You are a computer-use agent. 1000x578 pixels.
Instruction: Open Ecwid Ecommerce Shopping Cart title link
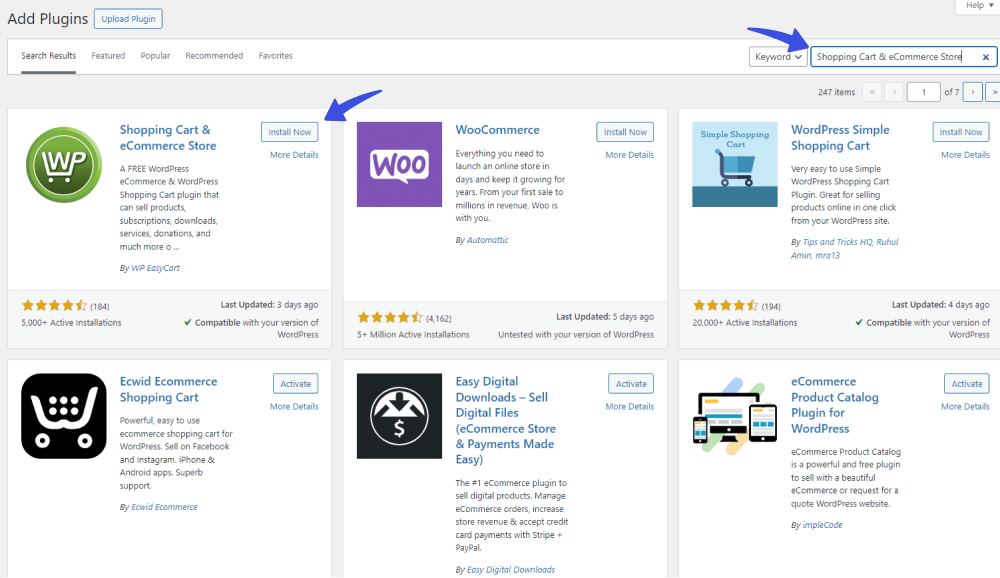(168, 389)
